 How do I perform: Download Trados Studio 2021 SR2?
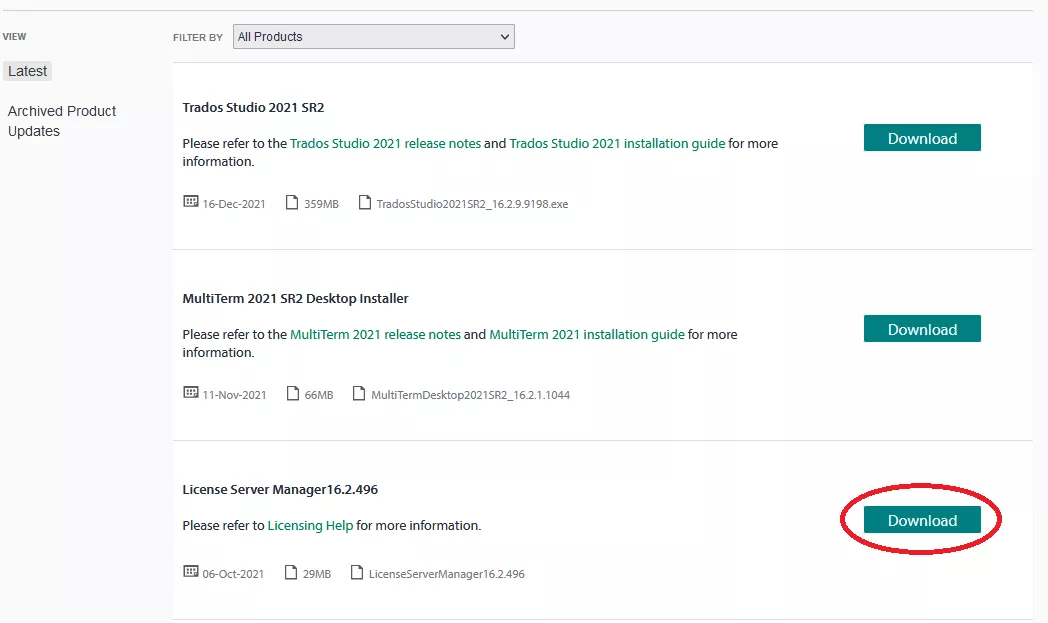(922, 138)
